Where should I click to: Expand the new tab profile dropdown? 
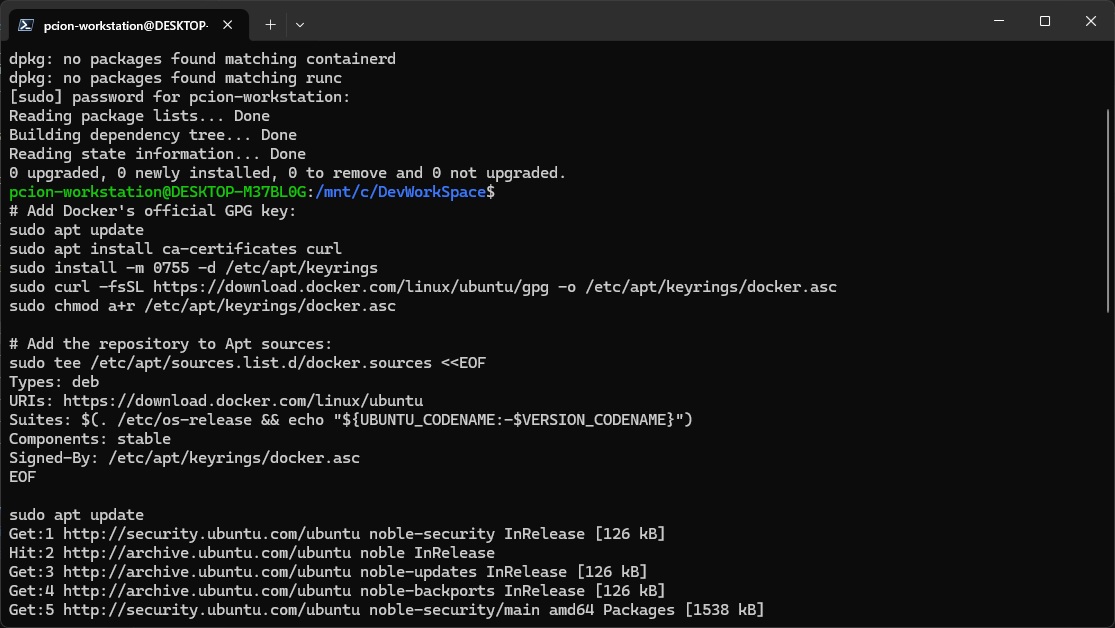(x=300, y=24)
